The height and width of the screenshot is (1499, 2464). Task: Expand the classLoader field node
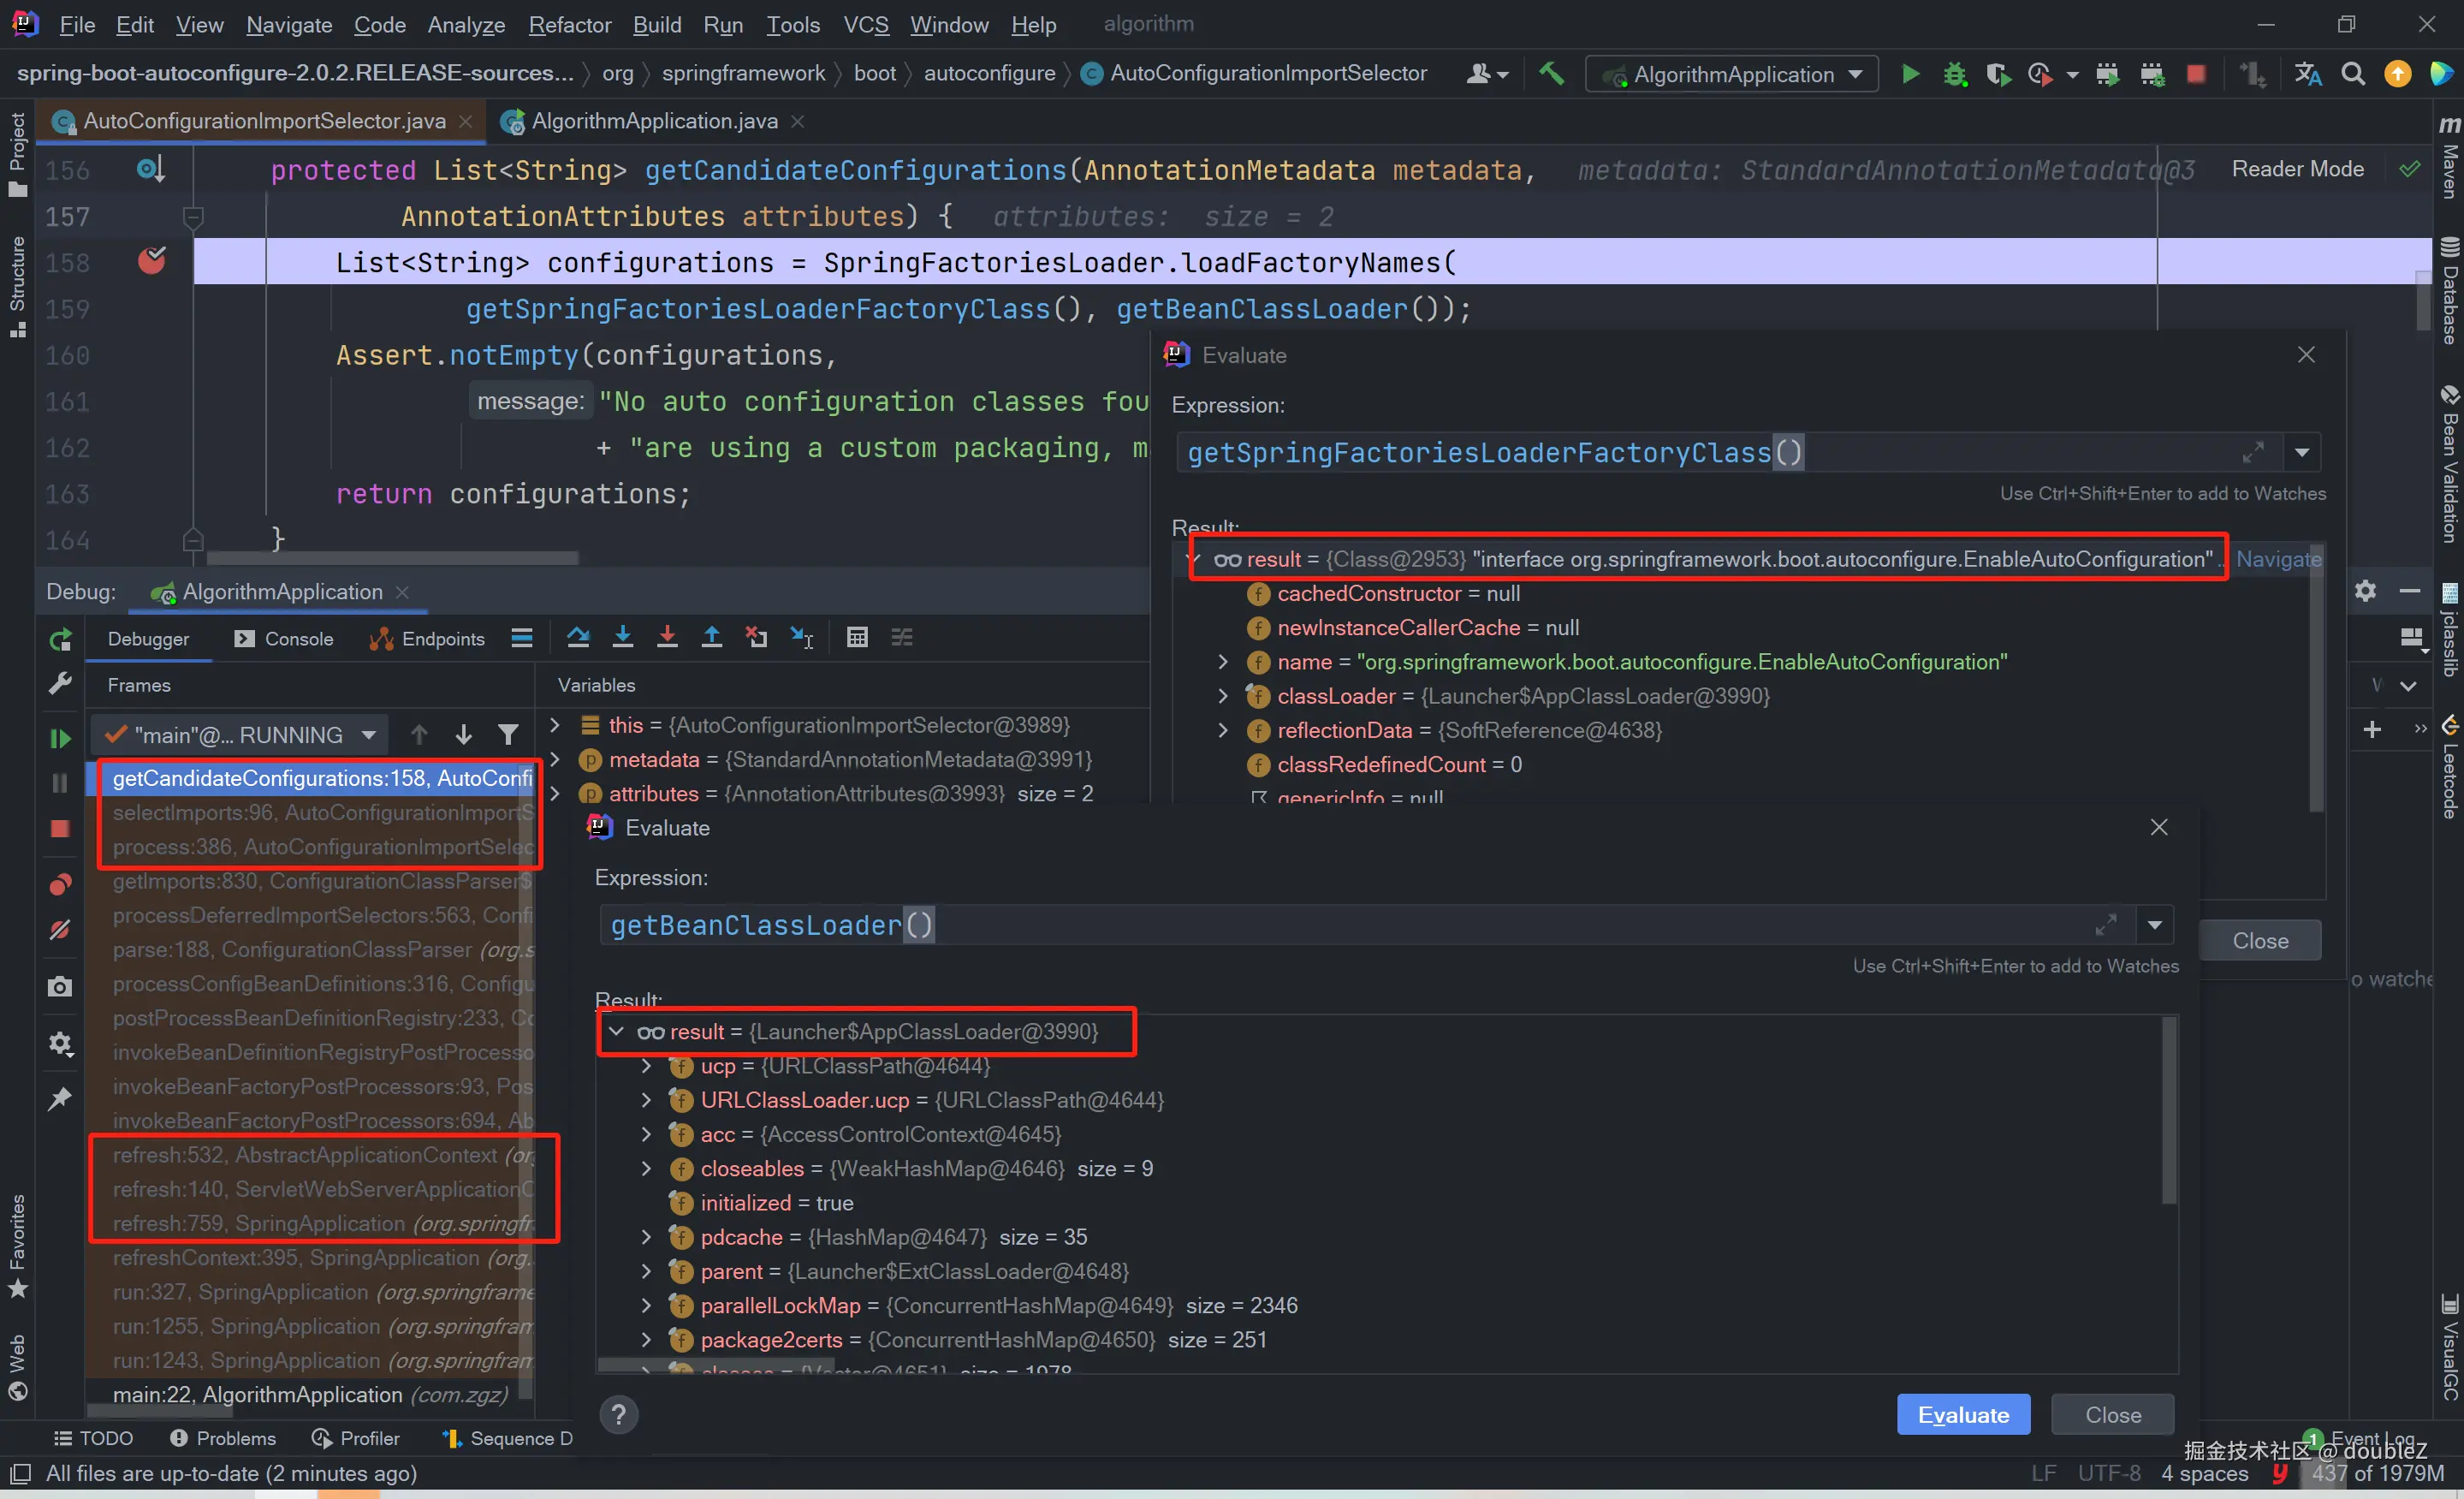pos(1222,696)
